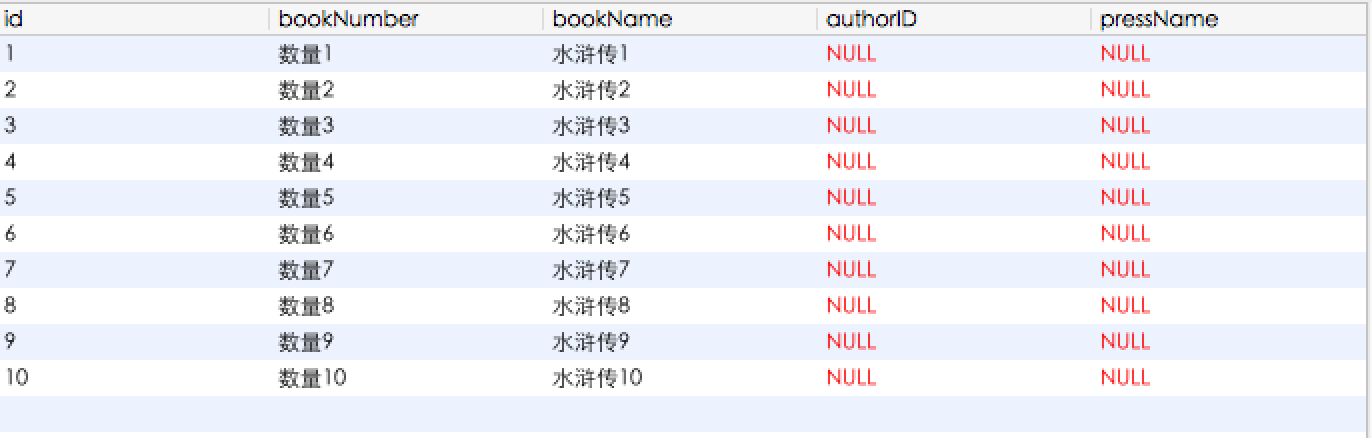Select id cell of 水浒传1 row

pos(135,54)
